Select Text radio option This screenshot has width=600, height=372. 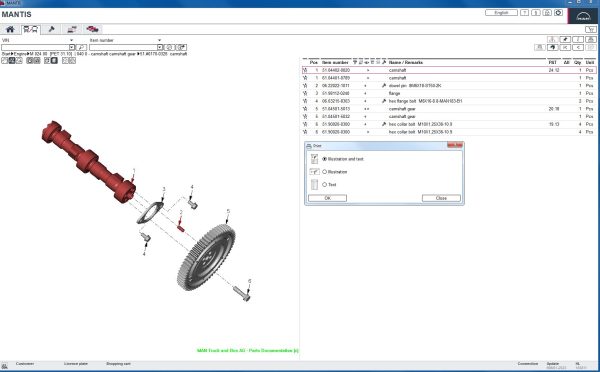pos(324,184)
